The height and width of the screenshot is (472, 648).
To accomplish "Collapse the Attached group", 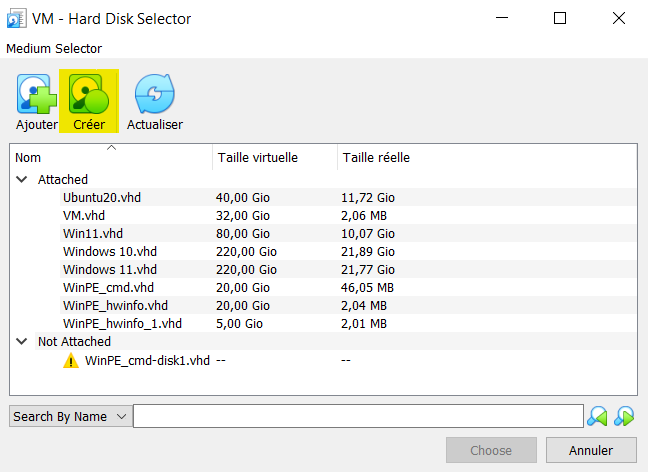I will point(21,180).
